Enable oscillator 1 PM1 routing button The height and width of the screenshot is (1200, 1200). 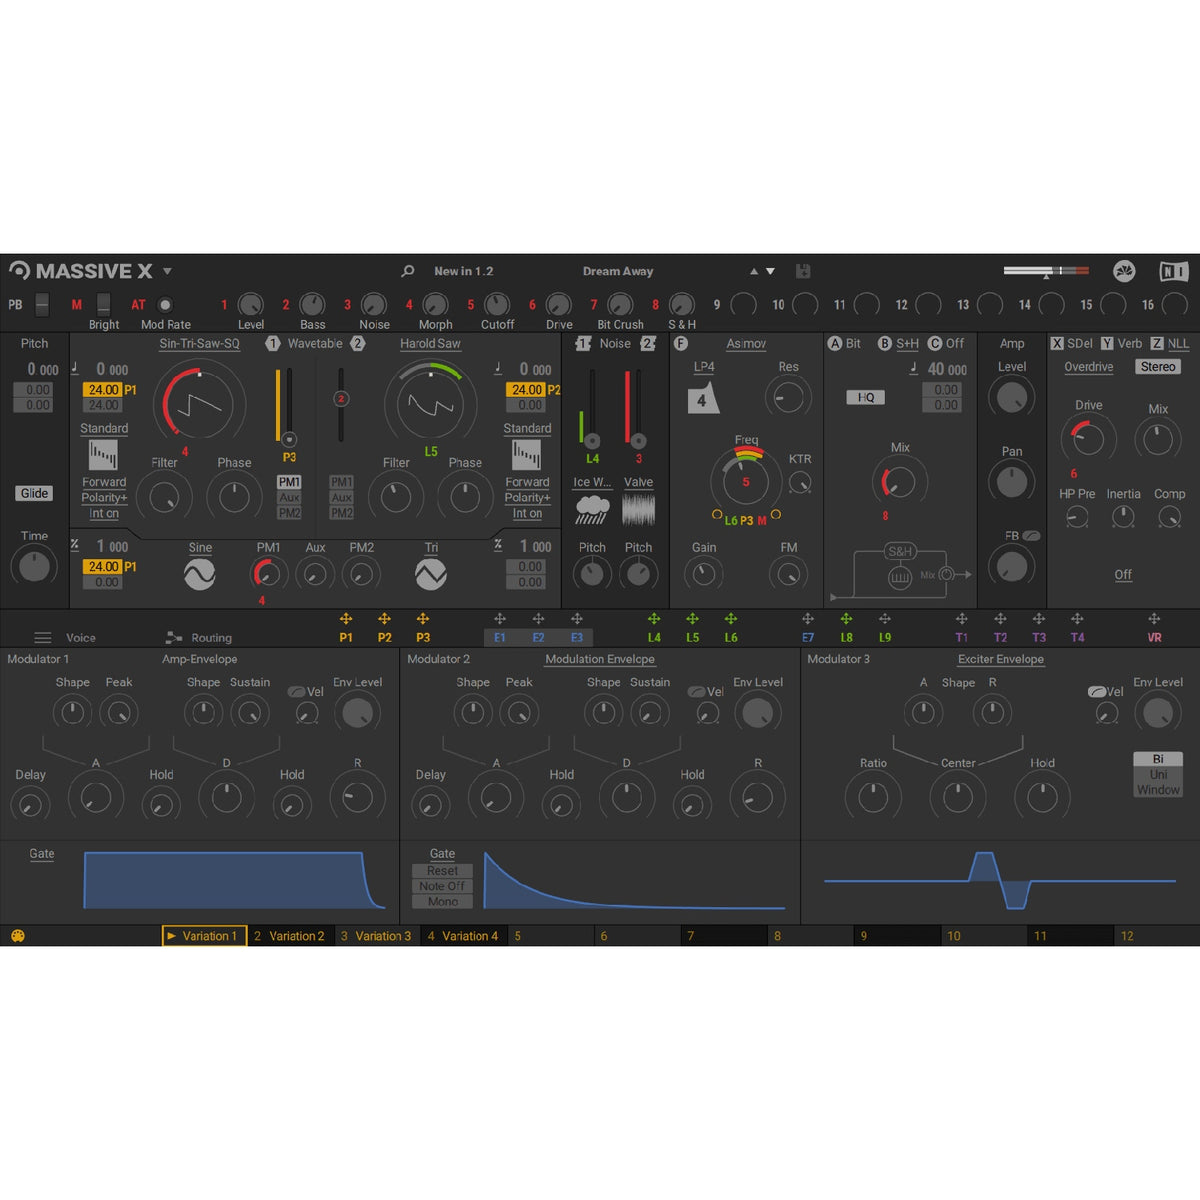(289, 482)
